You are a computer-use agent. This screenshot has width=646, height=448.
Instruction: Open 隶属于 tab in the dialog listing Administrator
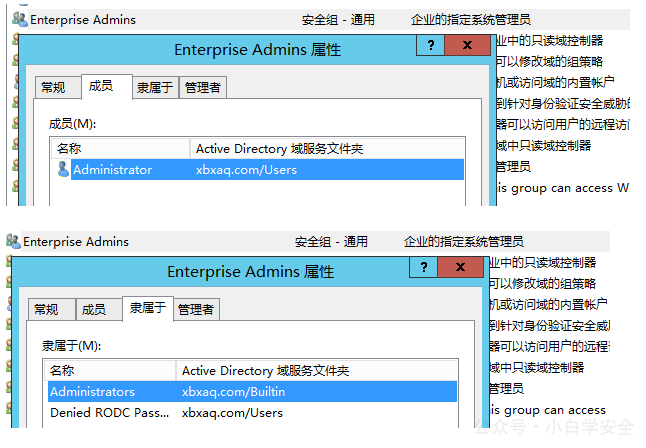point(155,87)
